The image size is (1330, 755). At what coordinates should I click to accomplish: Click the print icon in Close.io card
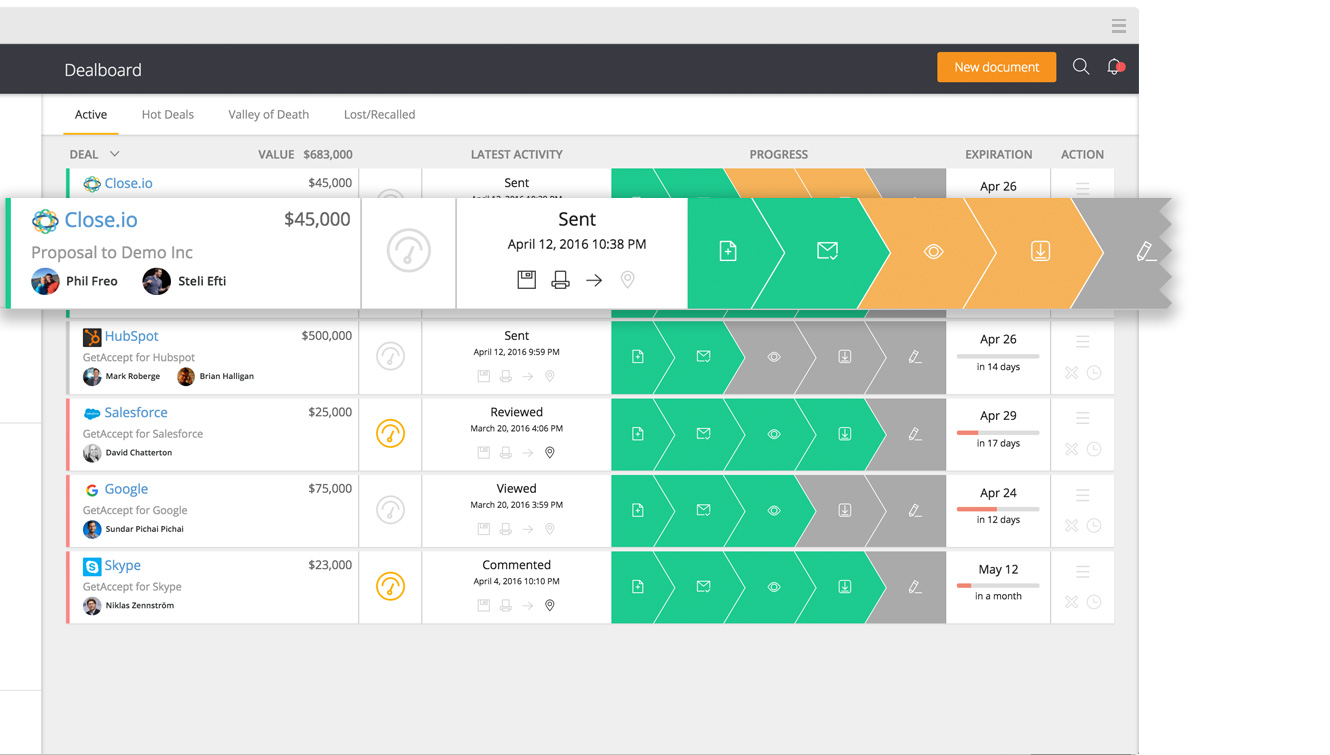pyautogui.click(x=560, y=280)
